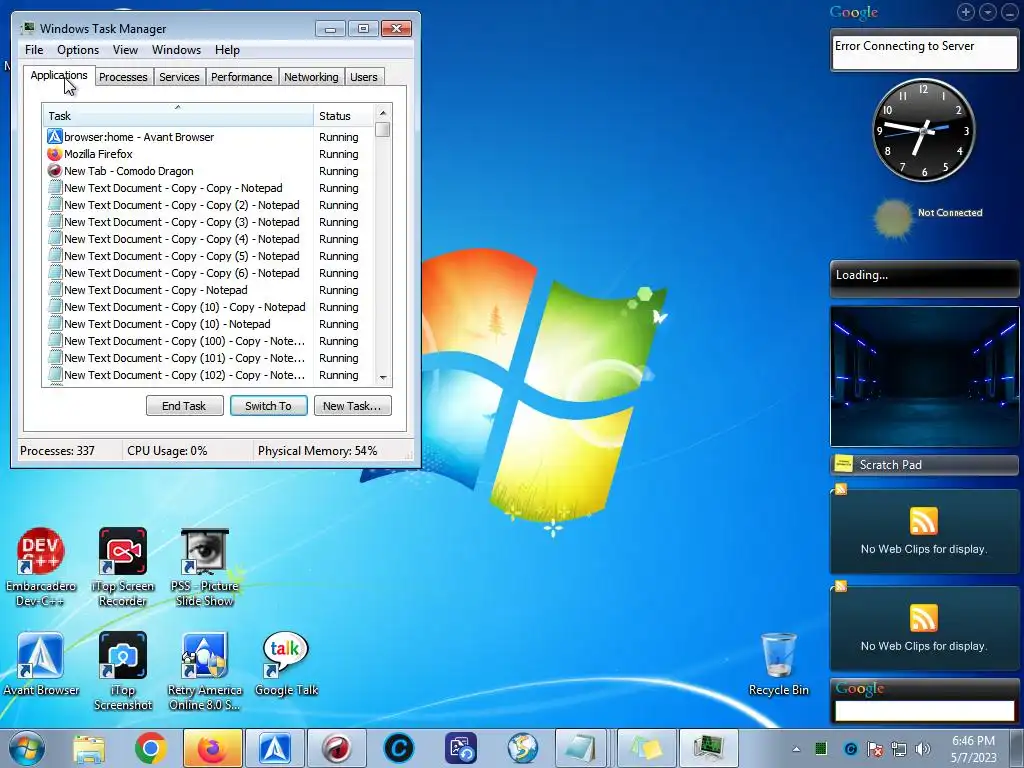Switch to the Processes tab

[x=123, y=77]
